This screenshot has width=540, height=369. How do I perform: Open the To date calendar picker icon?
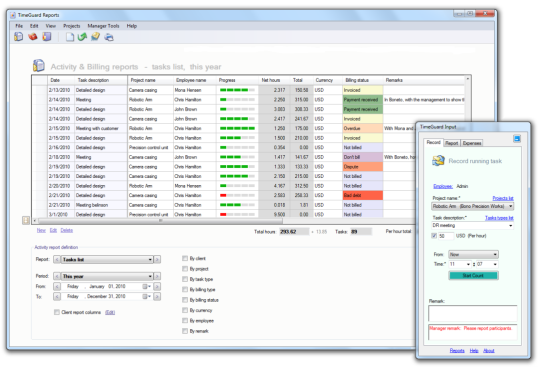146,297
